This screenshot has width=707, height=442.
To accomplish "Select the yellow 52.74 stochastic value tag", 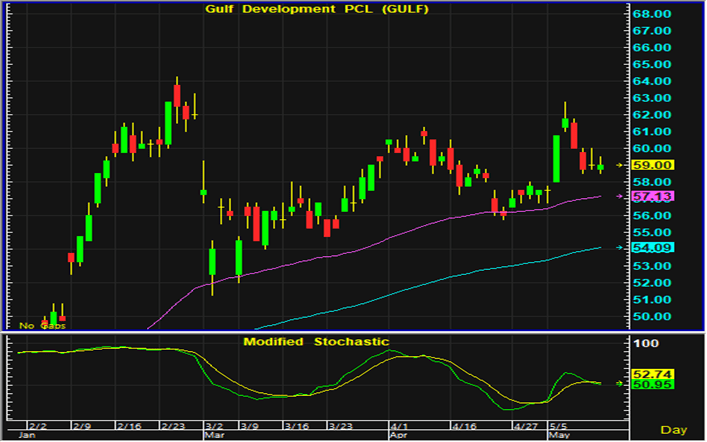I will [x=652, y=374].
